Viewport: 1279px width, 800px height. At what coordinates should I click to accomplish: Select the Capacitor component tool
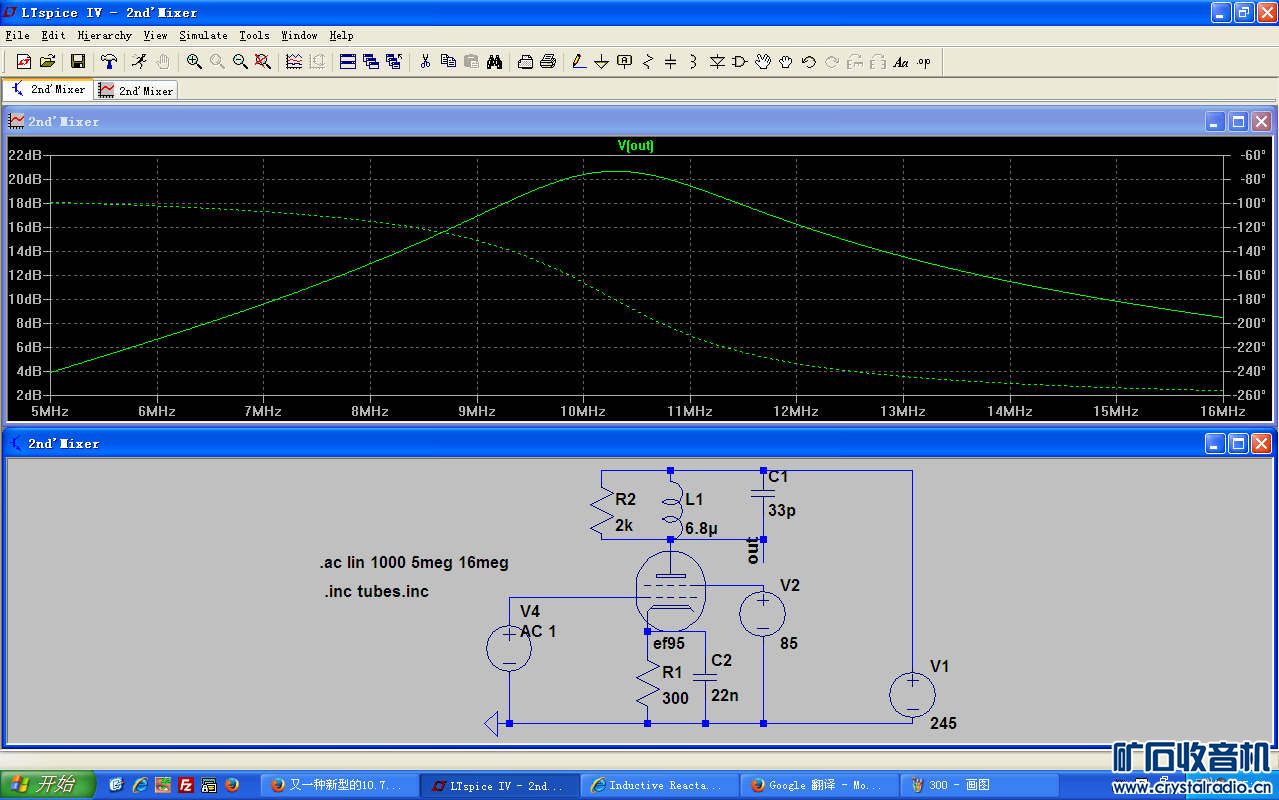pos(671,62)
